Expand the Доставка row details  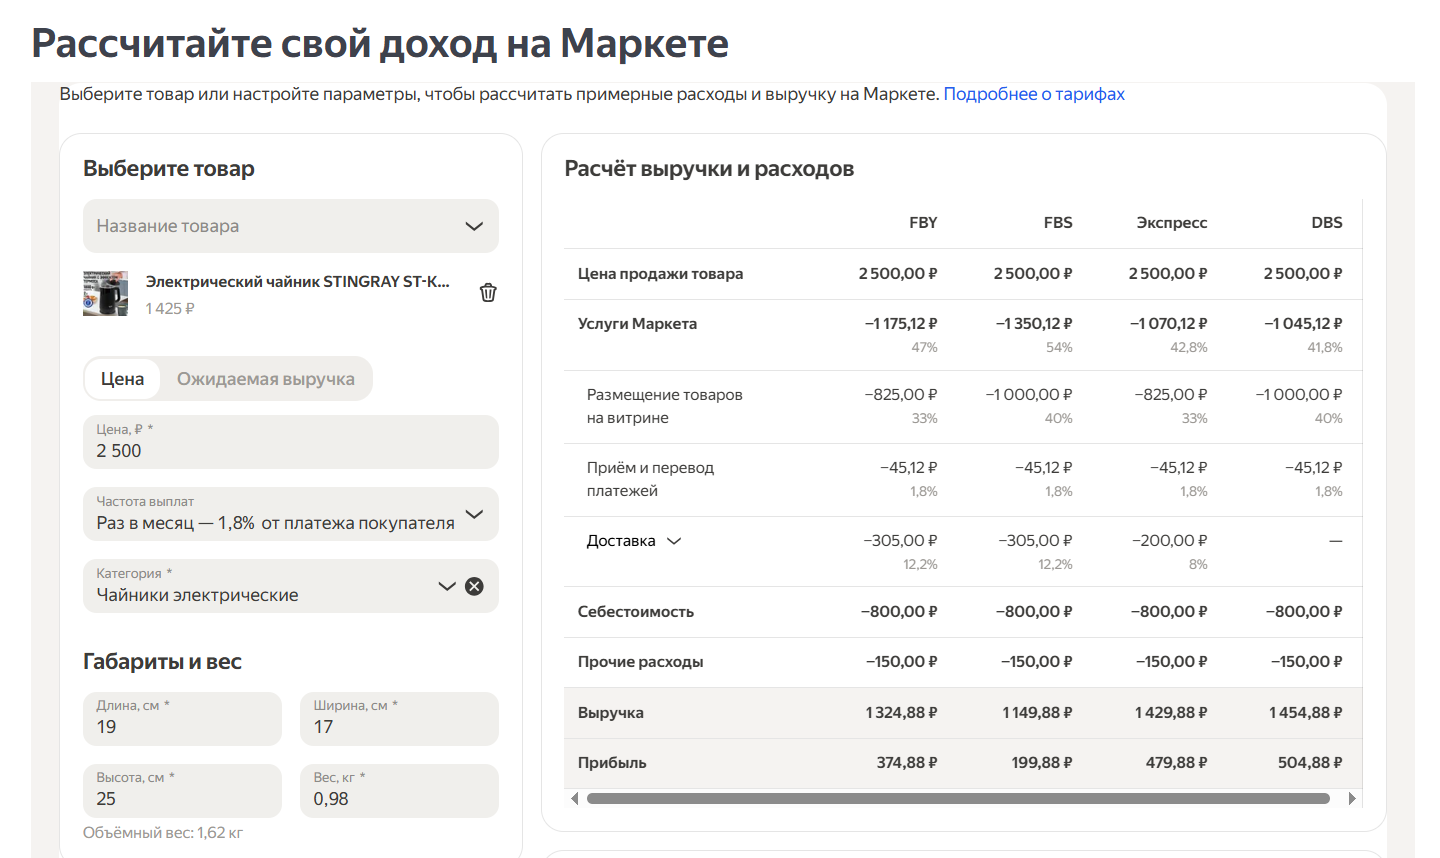point(674,541)
